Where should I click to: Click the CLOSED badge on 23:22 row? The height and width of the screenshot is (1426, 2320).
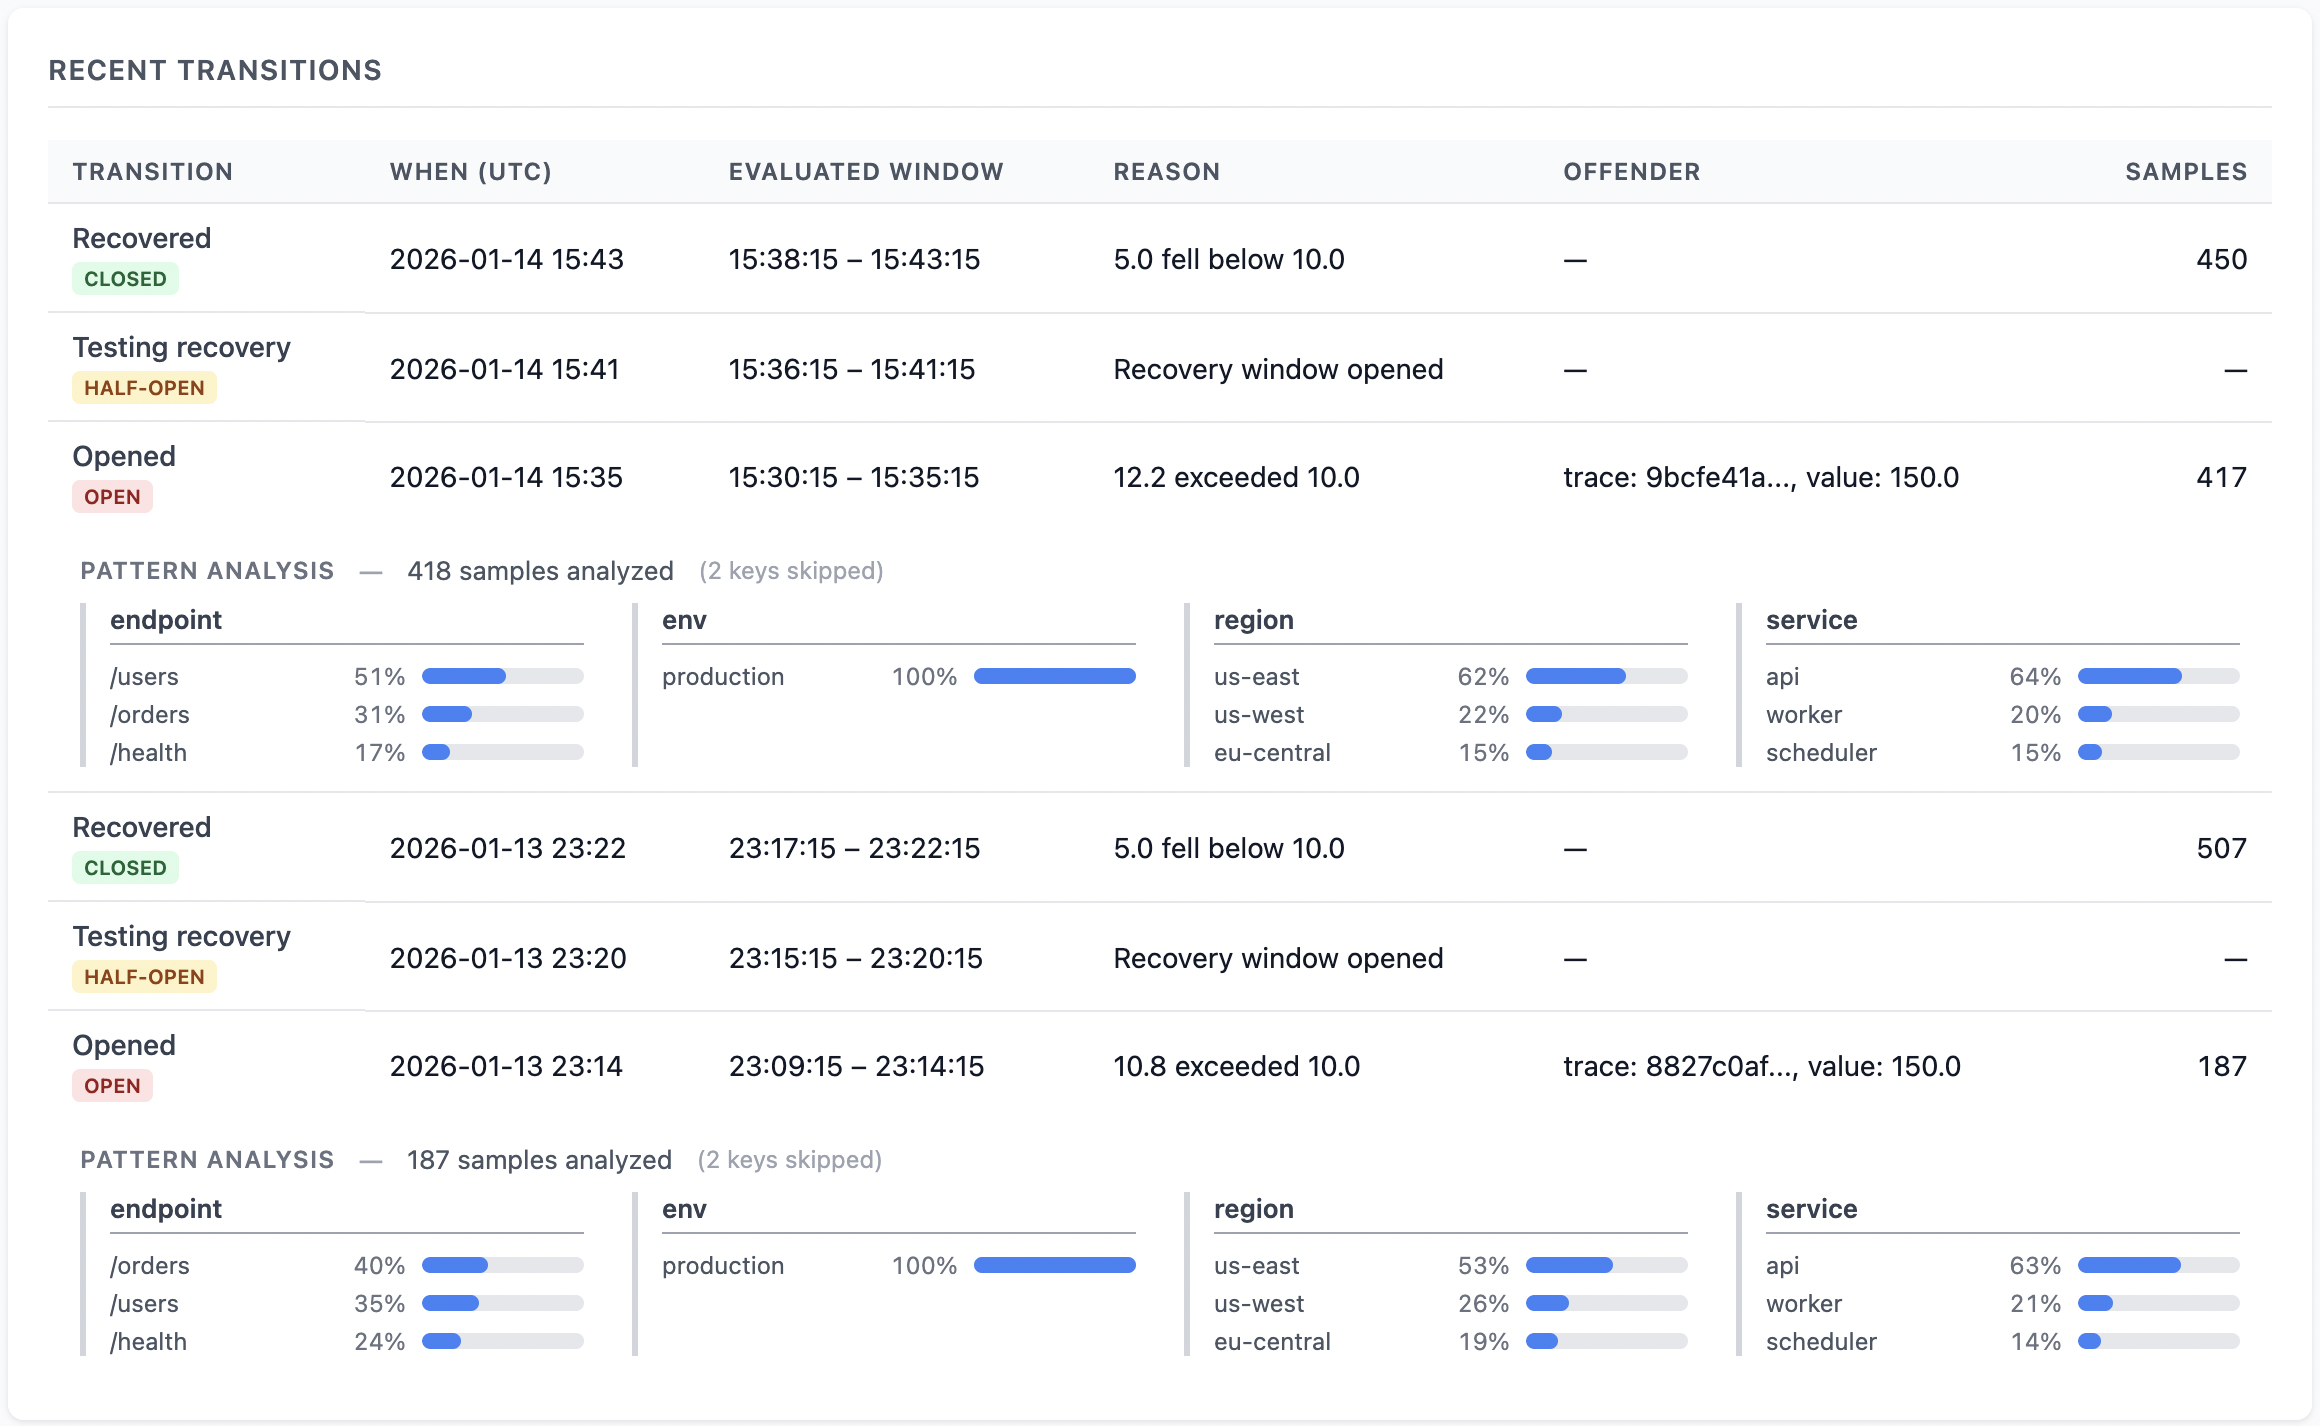[x=125, y=868]
